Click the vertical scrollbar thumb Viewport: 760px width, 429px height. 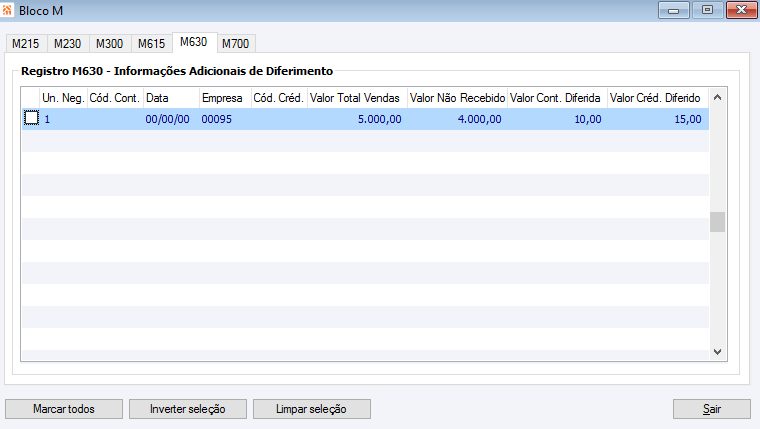(x=718, y=222)
